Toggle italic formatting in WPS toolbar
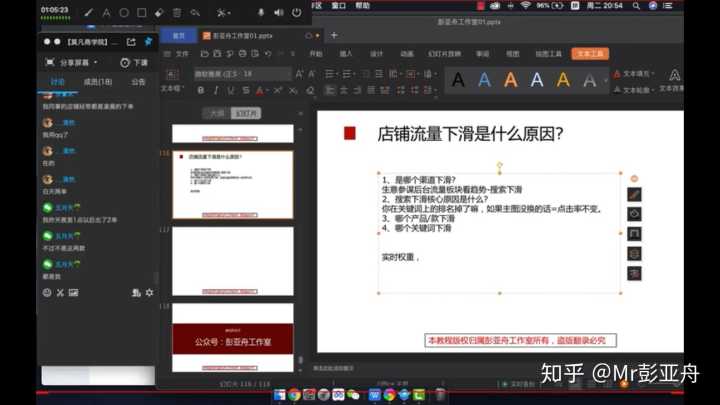The image size is (720, 405). [215, 90]
